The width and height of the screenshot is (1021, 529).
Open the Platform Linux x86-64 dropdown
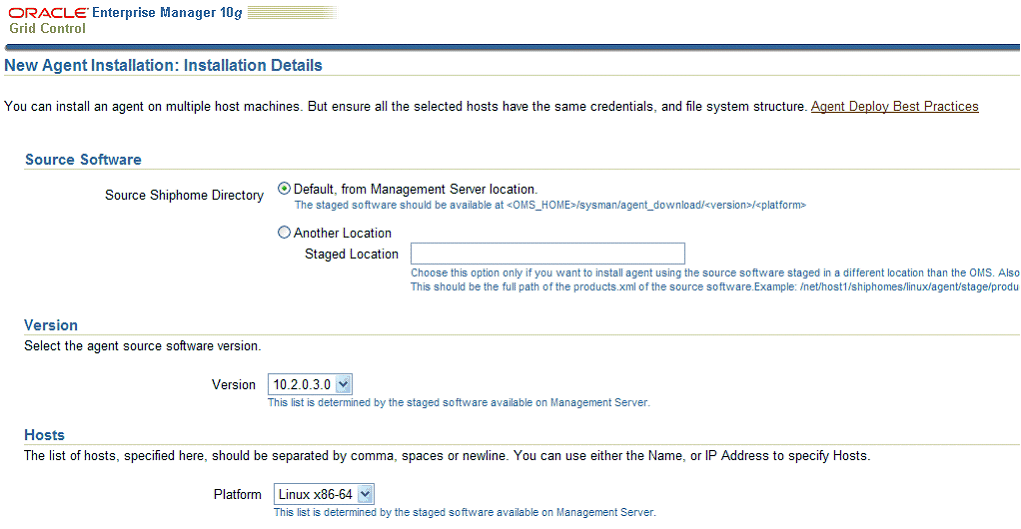(x=324, y=494)
